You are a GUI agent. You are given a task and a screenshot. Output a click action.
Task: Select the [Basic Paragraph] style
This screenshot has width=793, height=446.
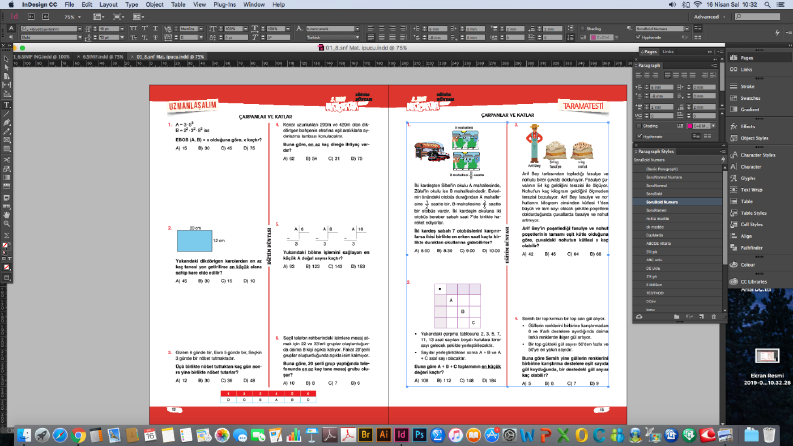point(662,169)
